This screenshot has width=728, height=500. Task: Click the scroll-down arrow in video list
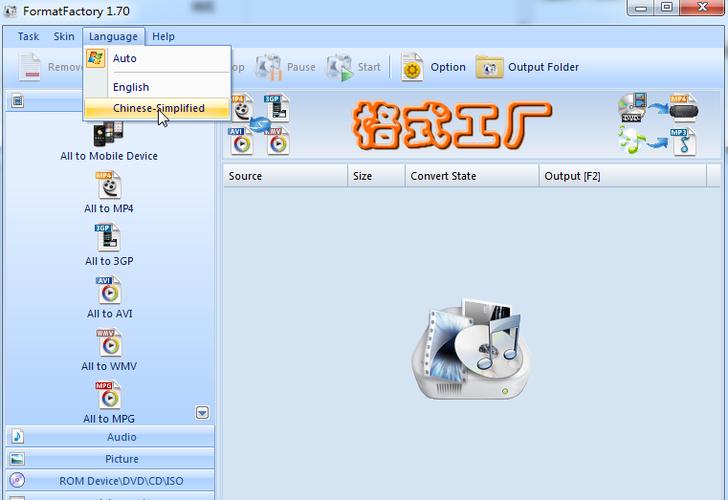coord(202,413)
